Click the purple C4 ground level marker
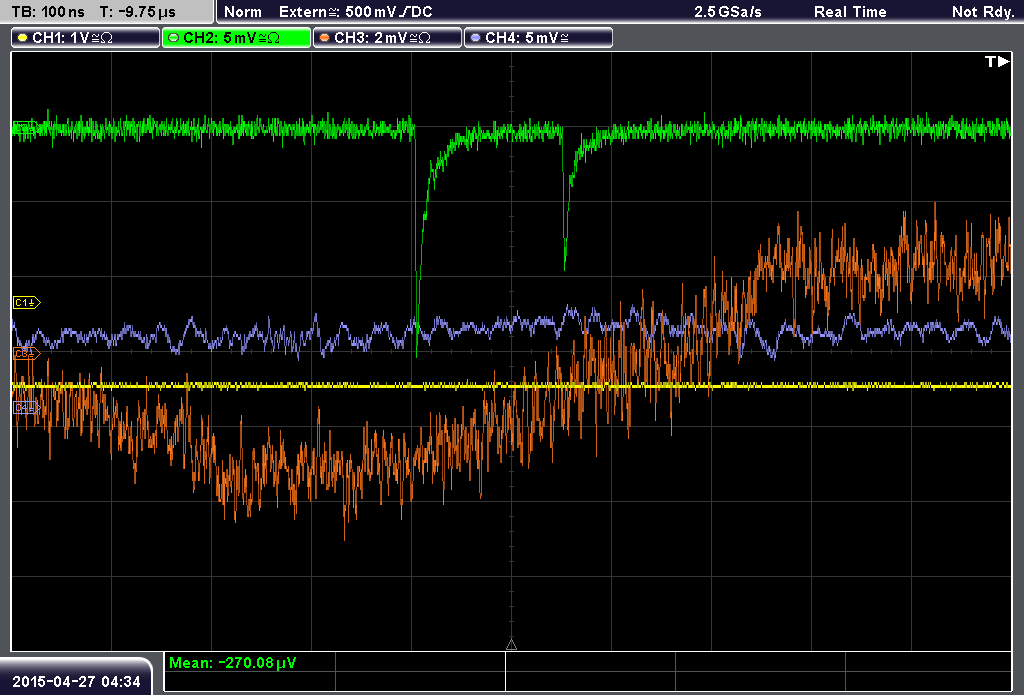The width and height of the screenshot is (1024, 695). coord(27,408)
